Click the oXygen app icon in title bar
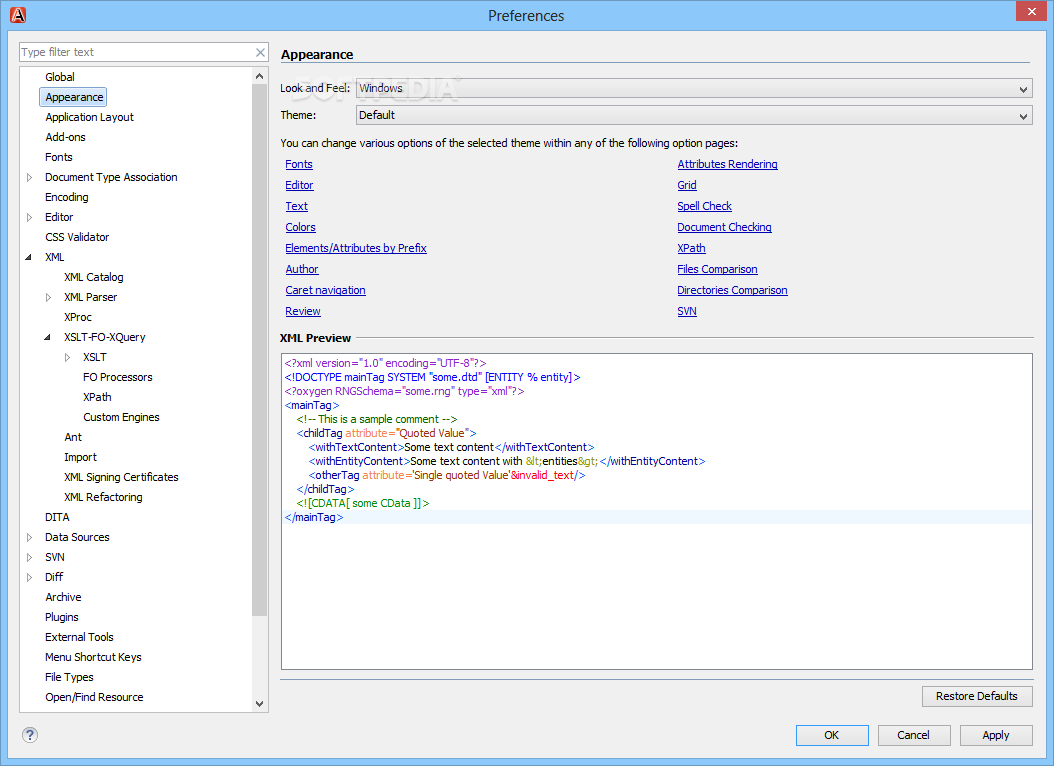Screen dimensions: 1054x766 click(x=18, y=15)
